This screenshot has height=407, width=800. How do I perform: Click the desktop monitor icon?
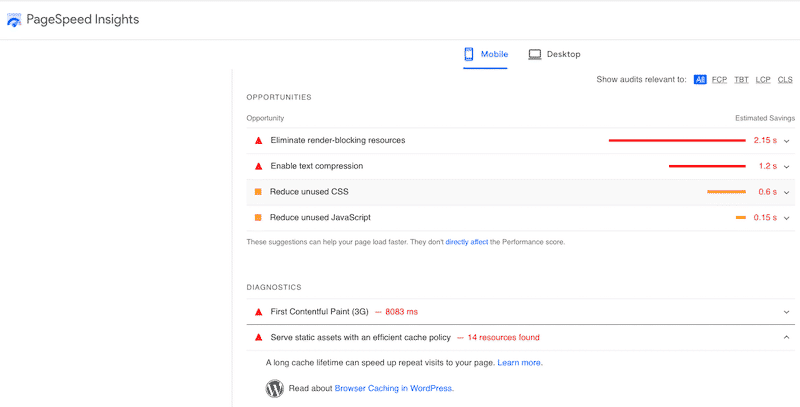click(535, 54)
